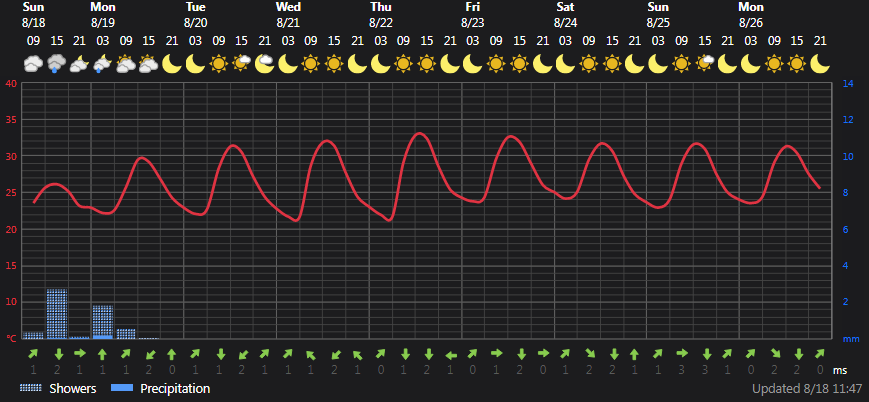Click the 'Updated 8/18 11:47' timestamp
The height and width of the screenshot is (402, 869).
(x=807, y=388)
